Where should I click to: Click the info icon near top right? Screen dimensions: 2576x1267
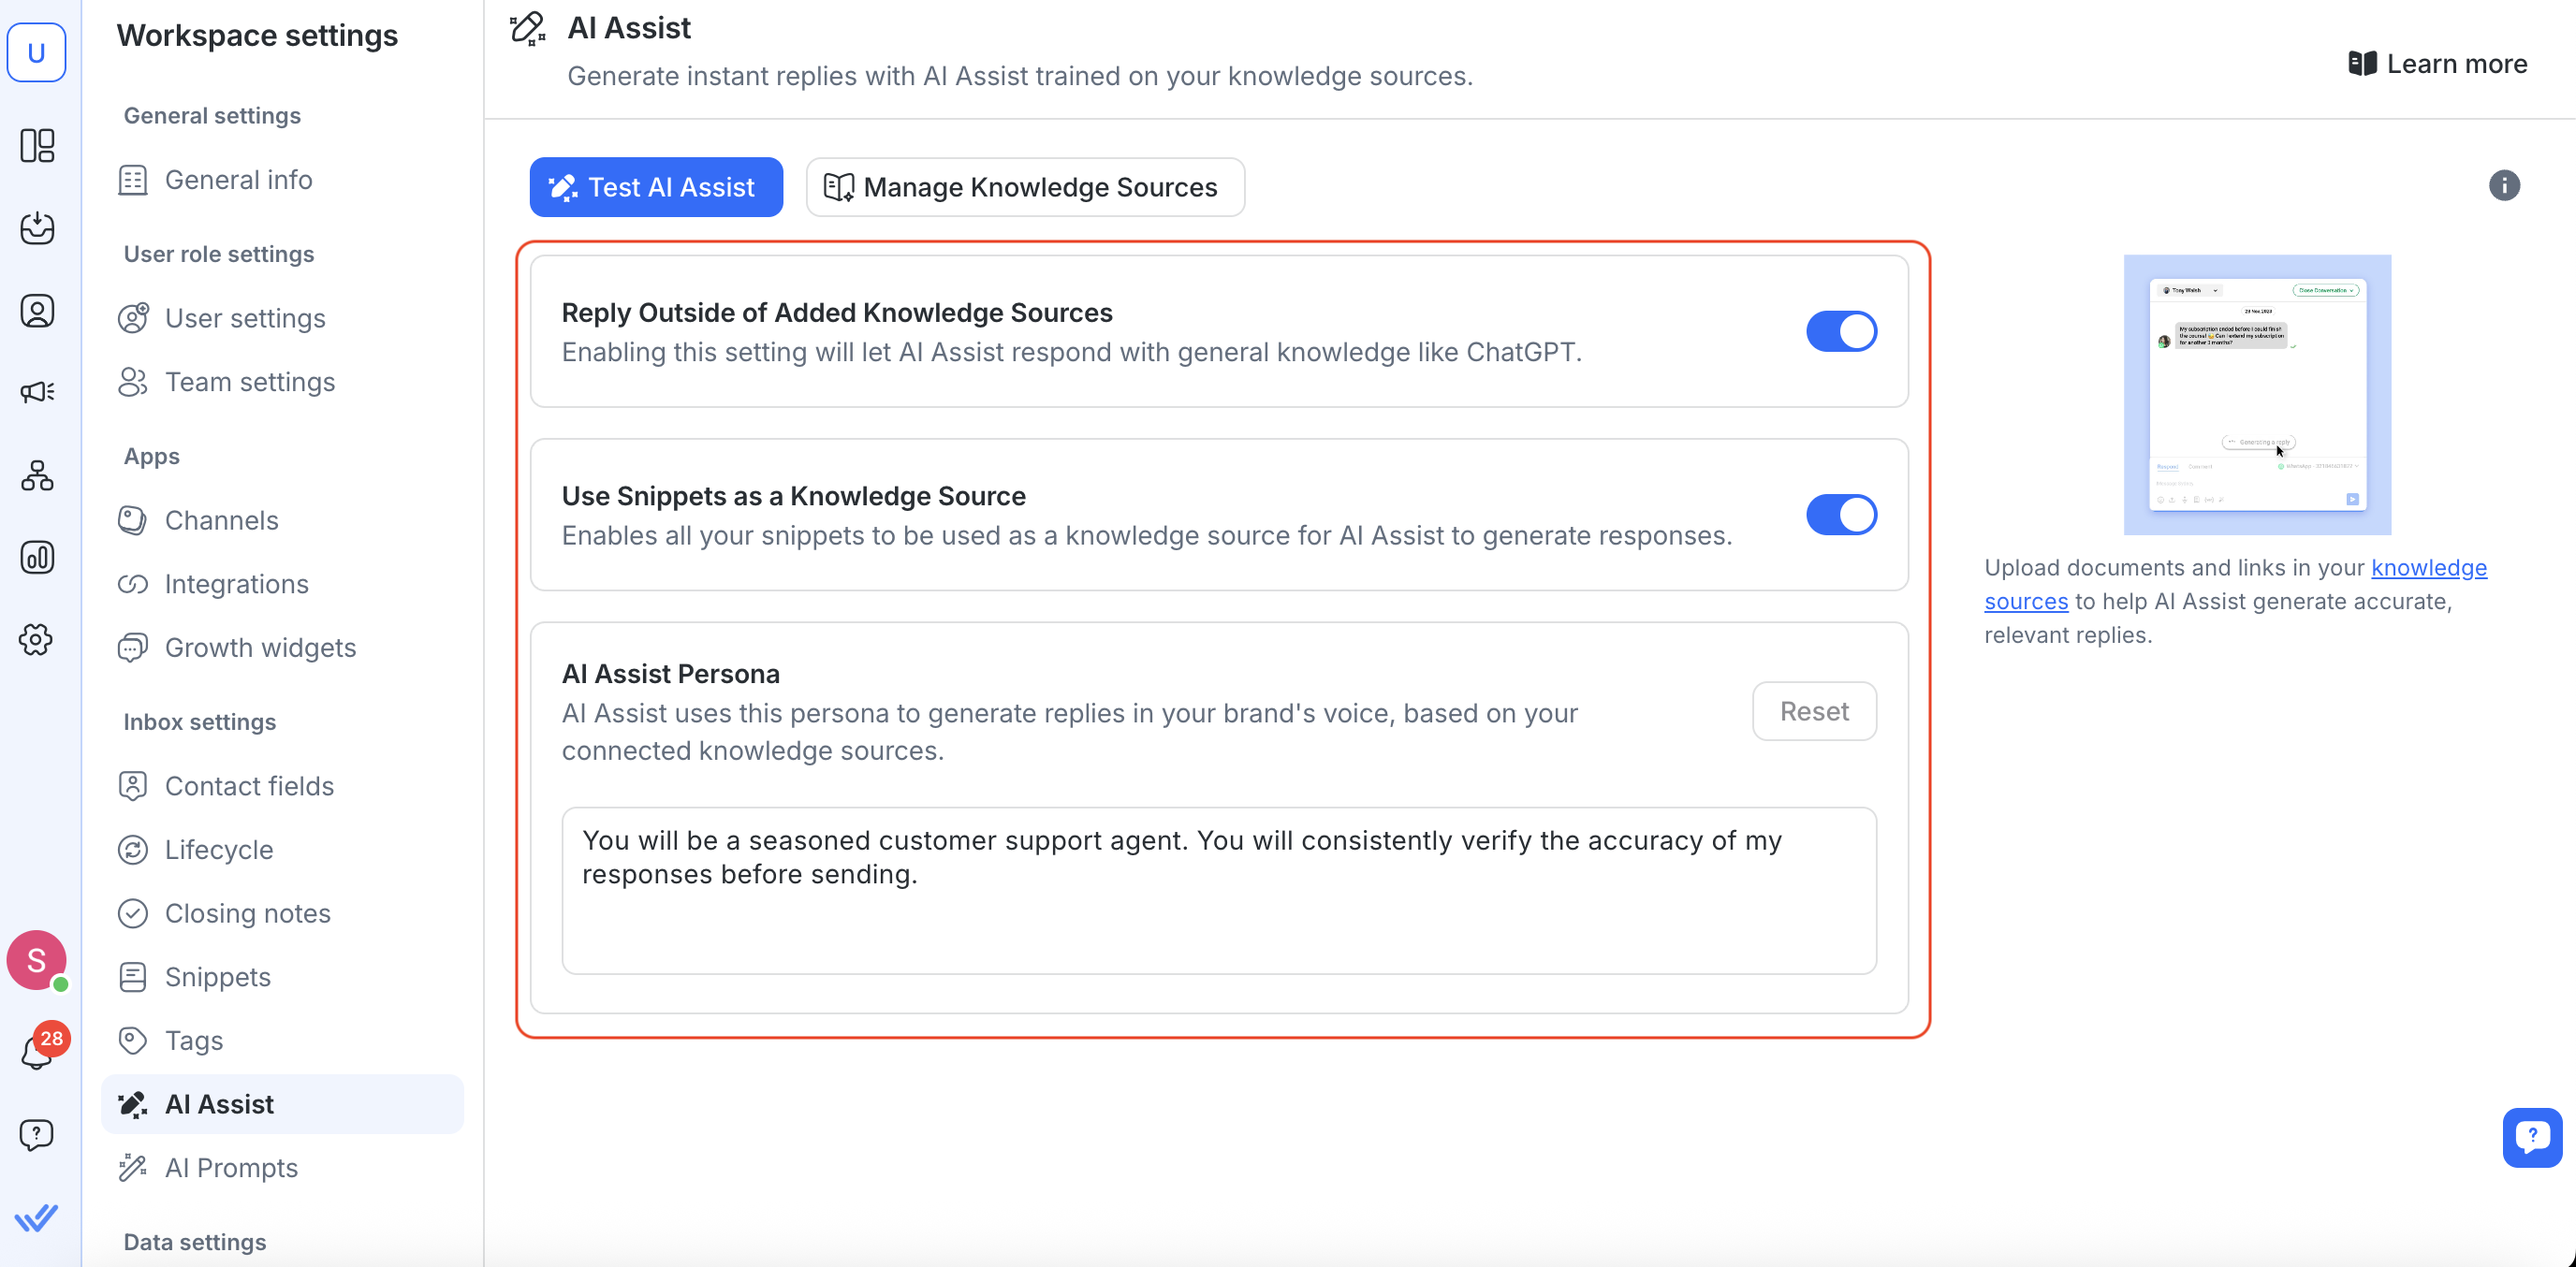[x=2503, y=186]
